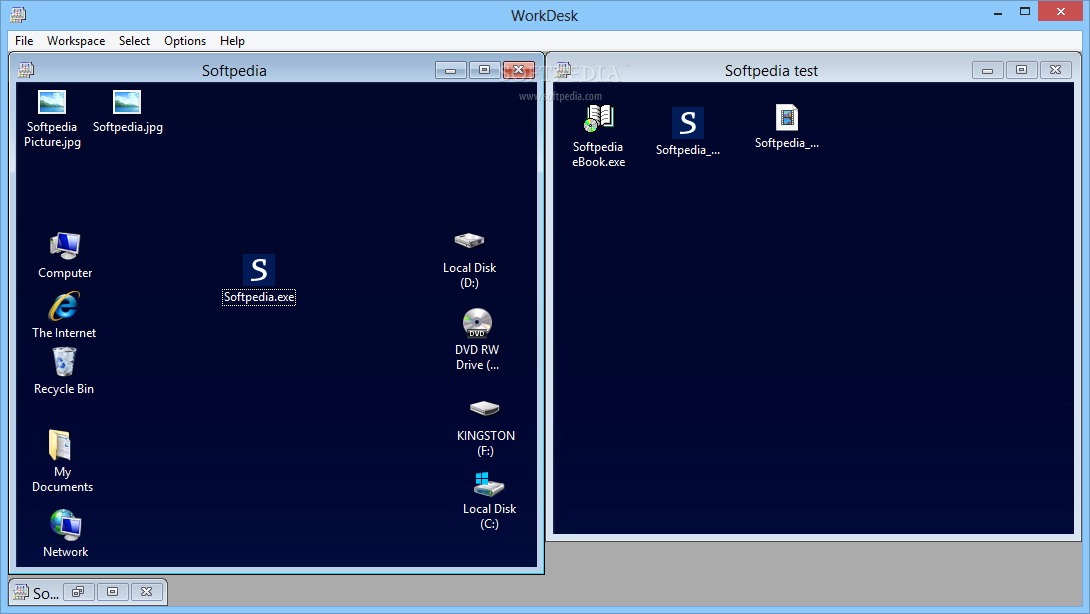Select the video file Softpedia_ icon in Softpedia test
The image size is (1090, 614).
click(x=787, y=118)
